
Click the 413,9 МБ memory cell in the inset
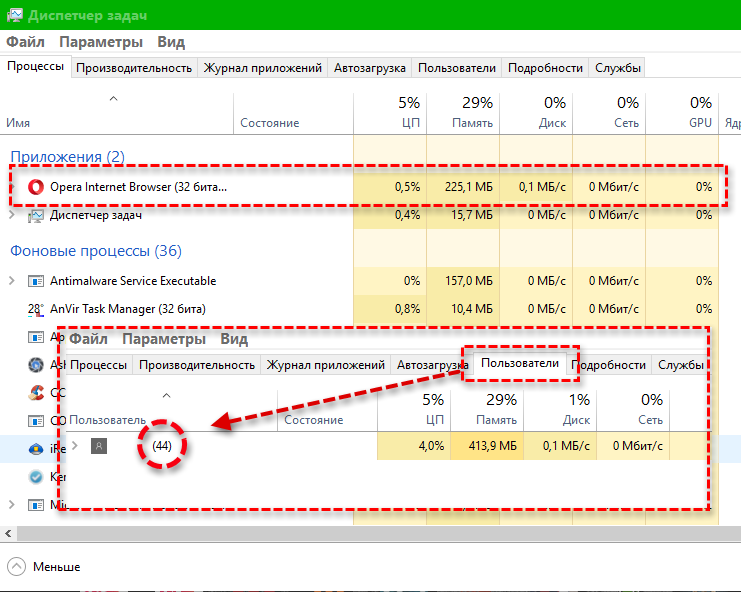click(487, 446)
